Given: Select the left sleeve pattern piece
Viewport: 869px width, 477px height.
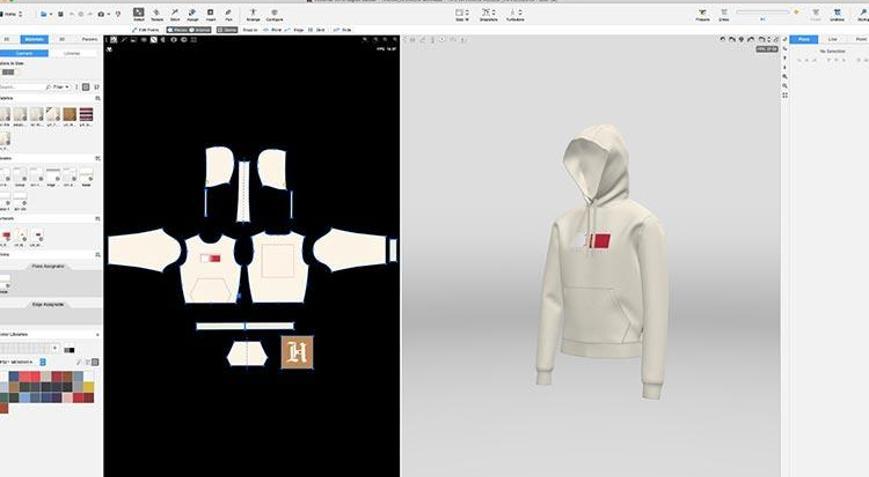Looking at the screenshot, I should [143, 250].
